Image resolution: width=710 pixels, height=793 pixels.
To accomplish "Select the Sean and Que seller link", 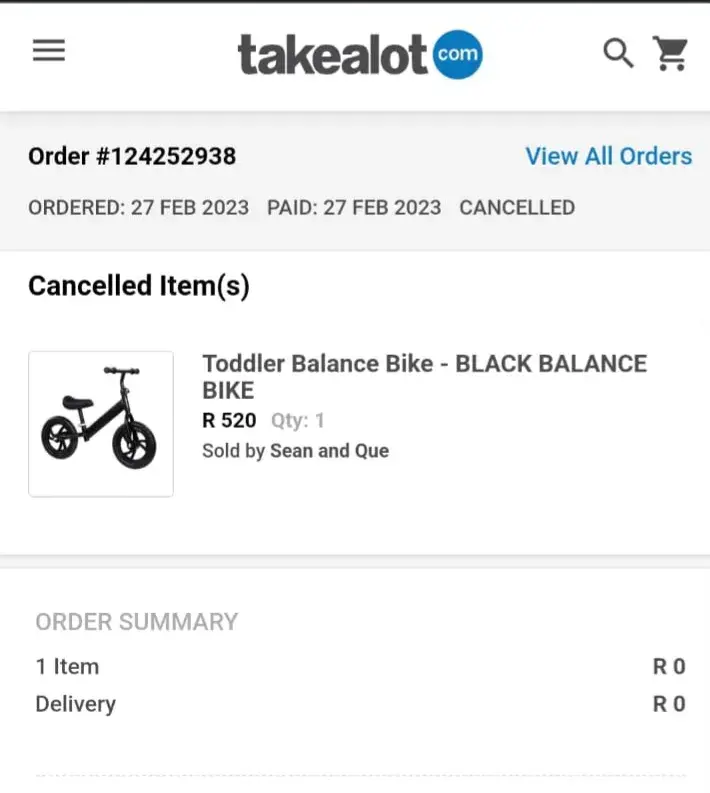I will point(329,451).
